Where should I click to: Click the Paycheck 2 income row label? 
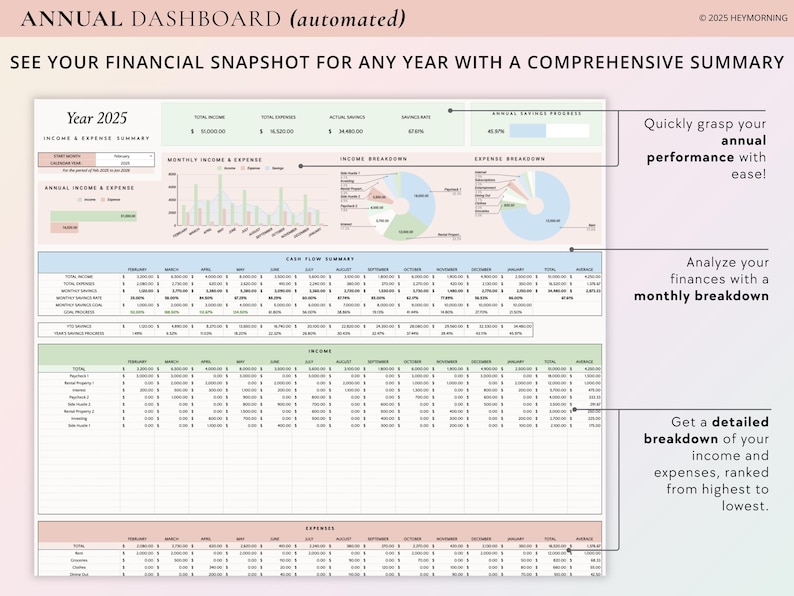click(x=79, y=398)
